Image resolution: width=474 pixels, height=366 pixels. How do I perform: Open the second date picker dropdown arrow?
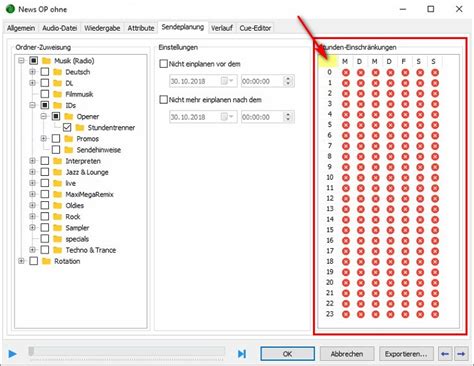click(x=231, y=117)
